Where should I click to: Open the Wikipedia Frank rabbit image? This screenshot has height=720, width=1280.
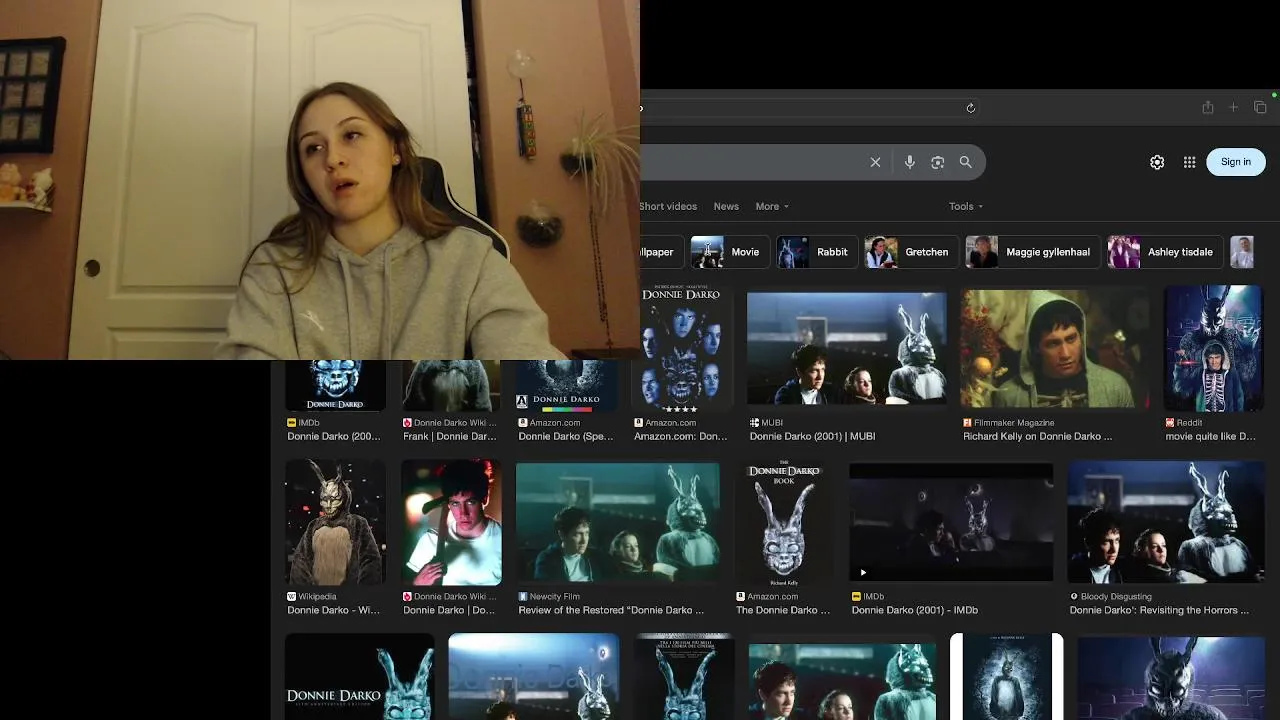coord(335,522)
